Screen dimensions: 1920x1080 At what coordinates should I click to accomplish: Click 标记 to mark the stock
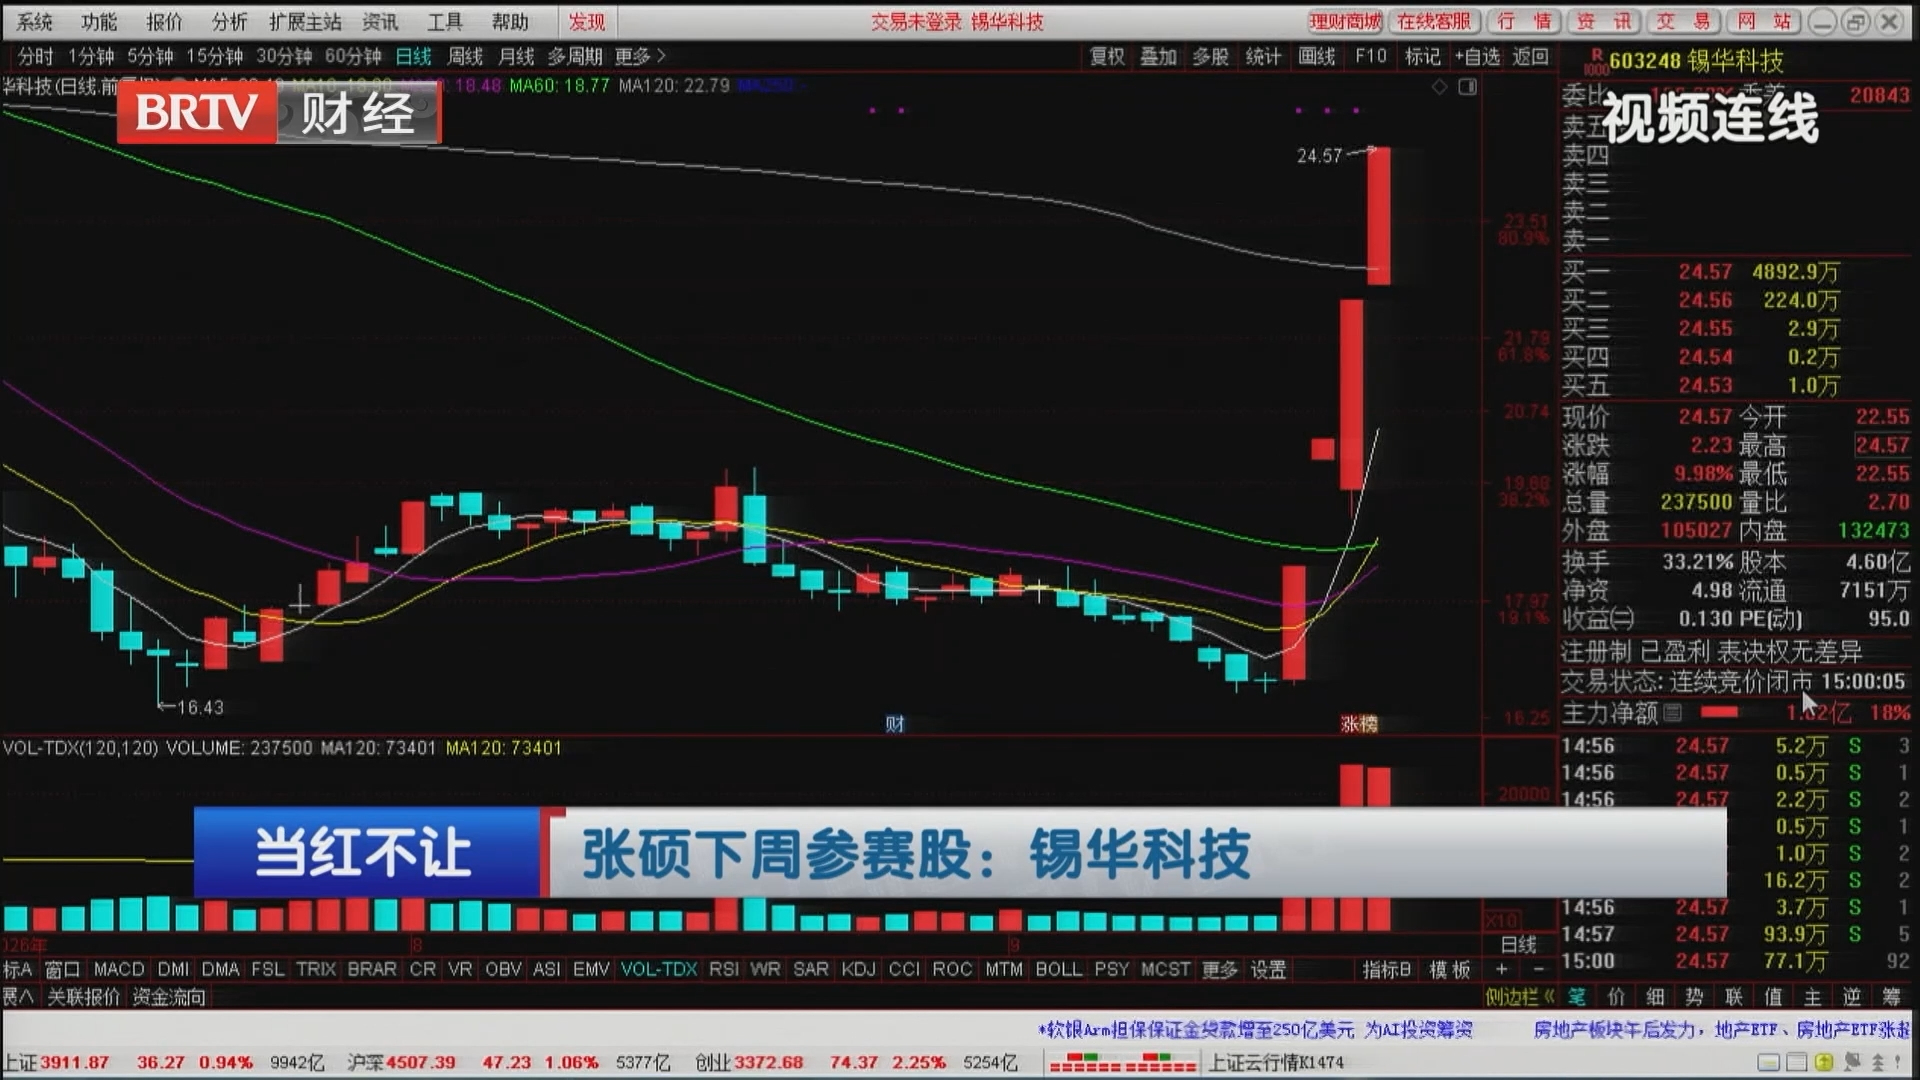[x=1423, y=57]
